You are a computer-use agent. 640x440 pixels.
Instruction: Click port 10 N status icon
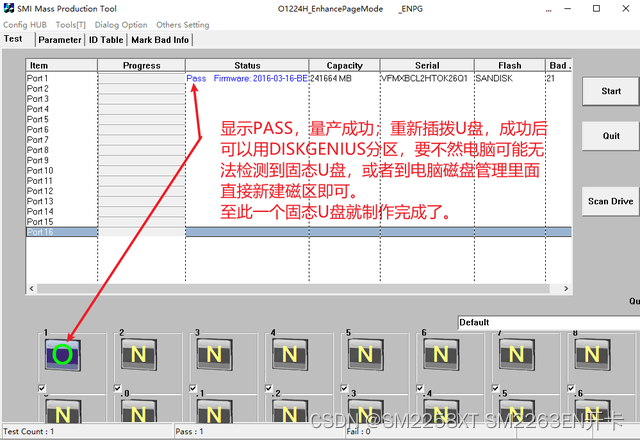pyautogui.click(x=138, y=411)
